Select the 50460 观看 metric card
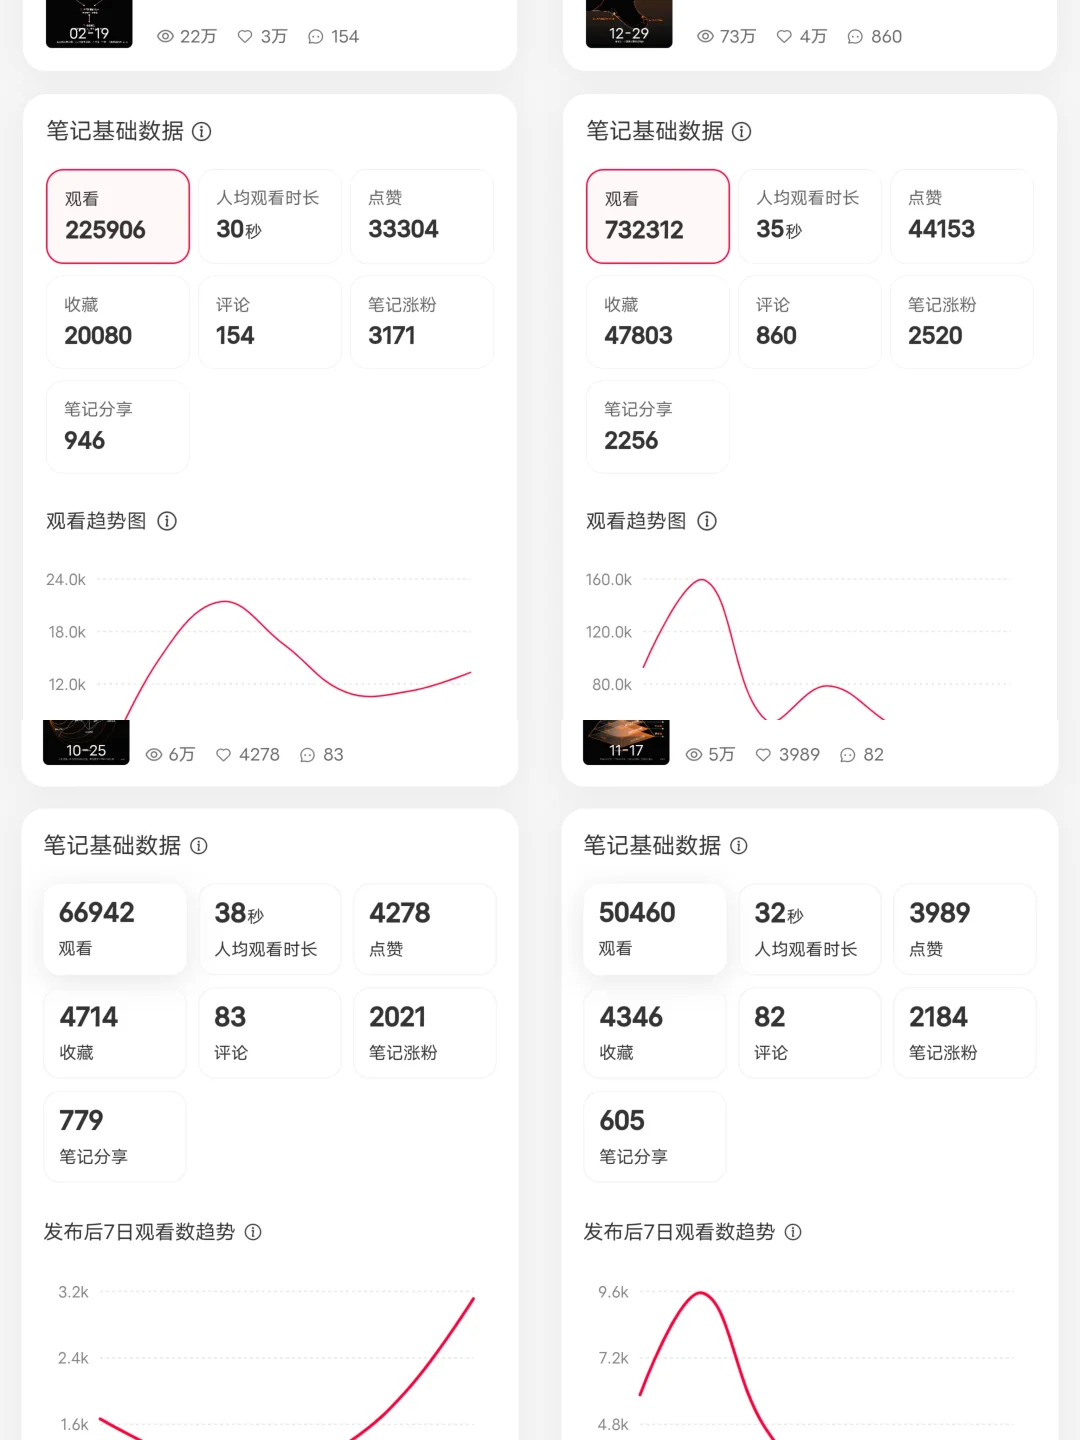The width and height of the screenshot is (1080, 1440). (x=655, y=929)
